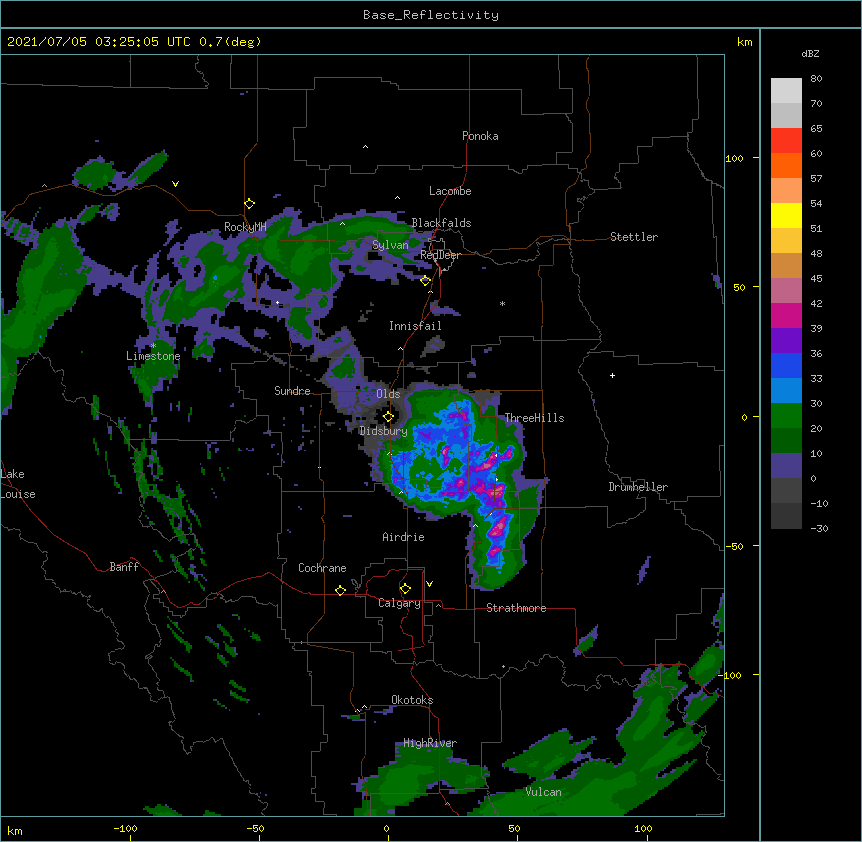Screen dimensions: 862x842
Task: Click the 80 value in dBZ legend
Action: 816,78
